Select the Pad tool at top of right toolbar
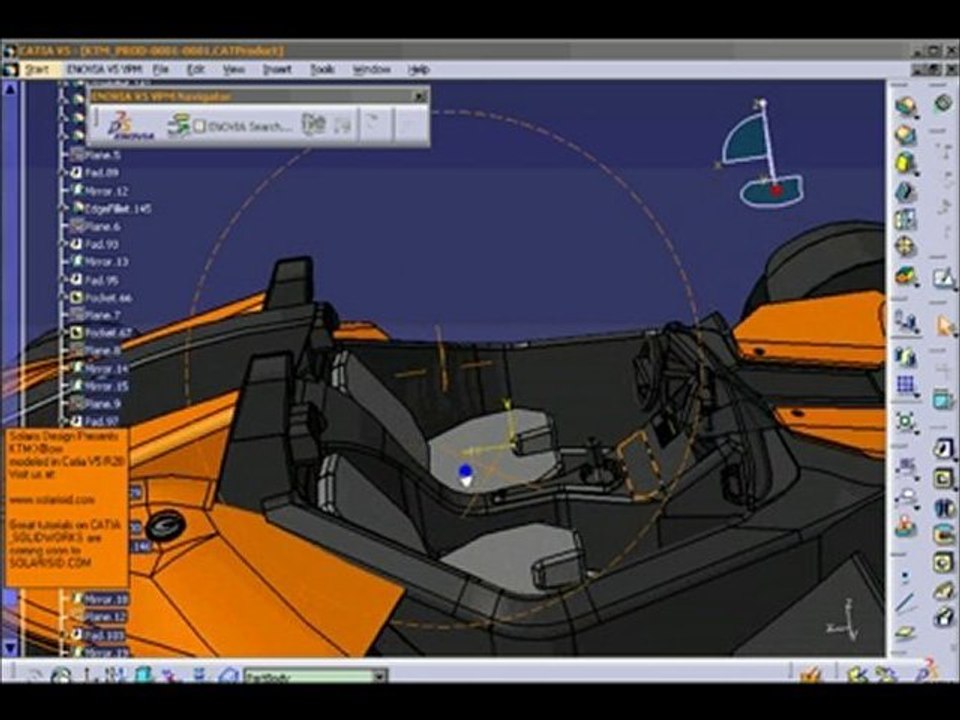 click(x=906, y=107)
